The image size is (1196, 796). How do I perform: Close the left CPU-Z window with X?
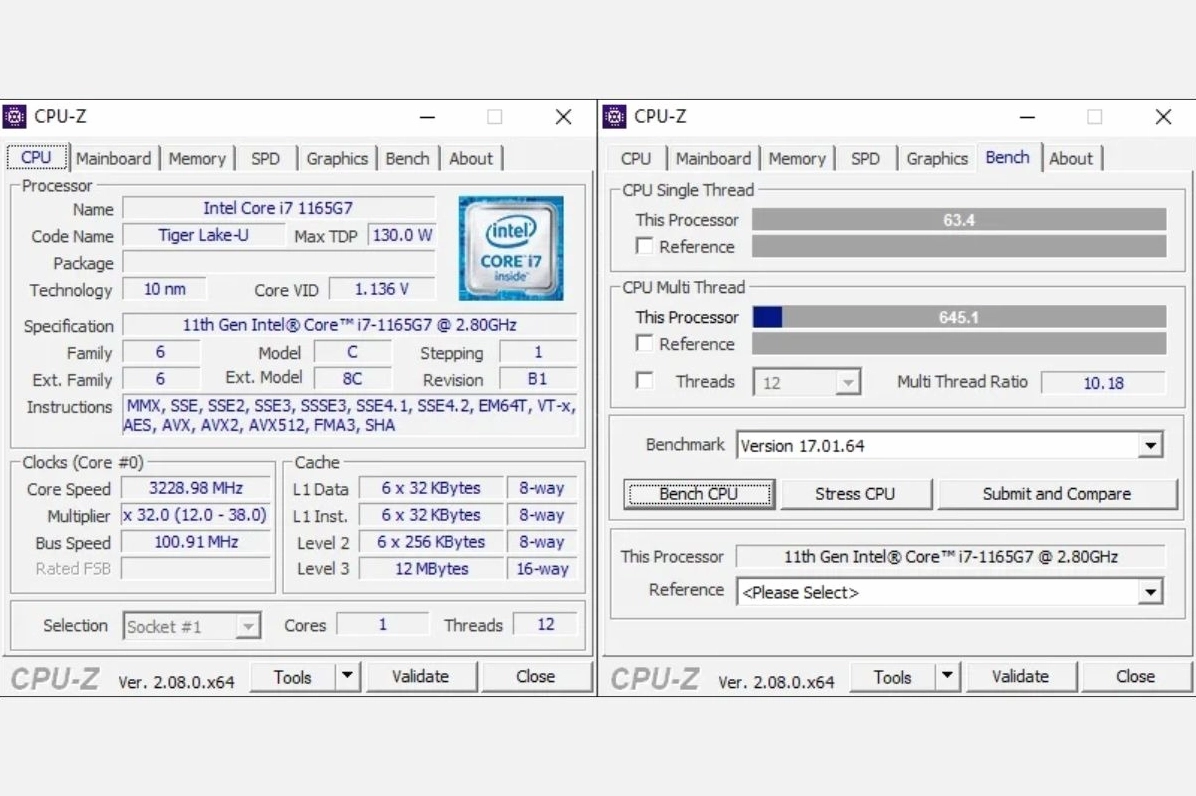point(564,117)
